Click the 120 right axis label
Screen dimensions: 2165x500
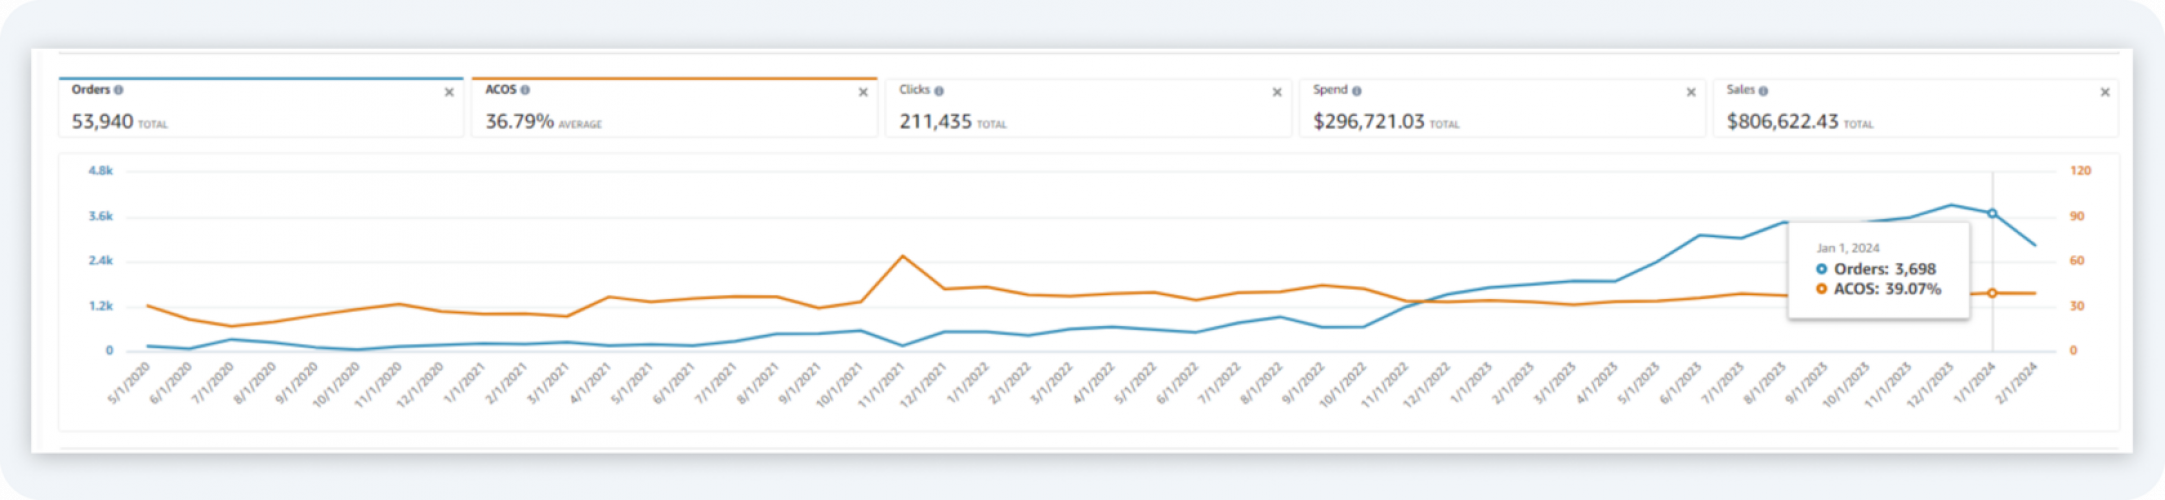click(x=2080, y=171)
